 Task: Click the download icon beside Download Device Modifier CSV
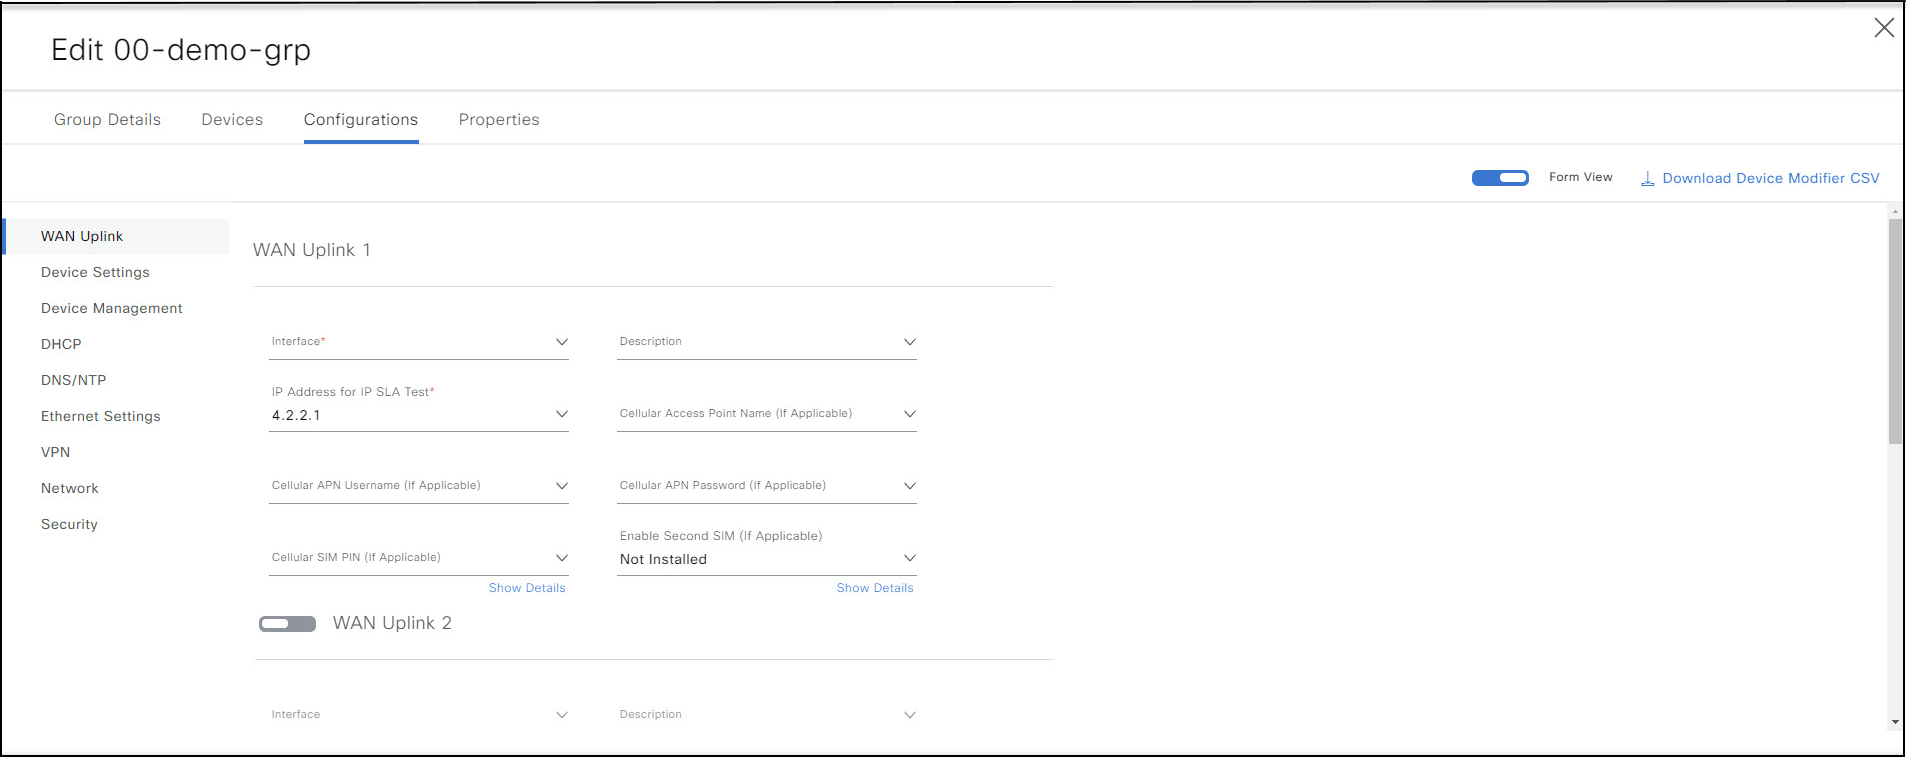1647,179
